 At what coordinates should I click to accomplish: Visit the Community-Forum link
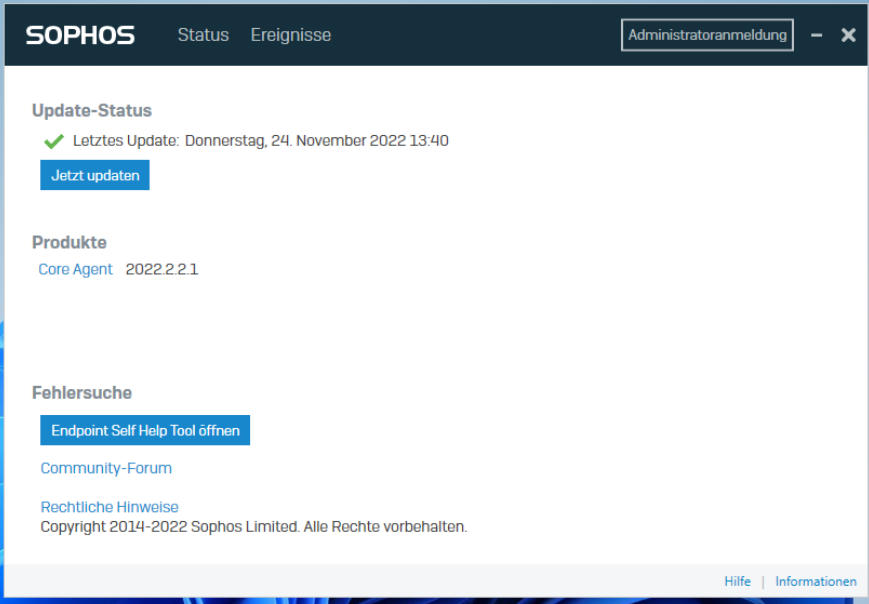coord(106,468)
